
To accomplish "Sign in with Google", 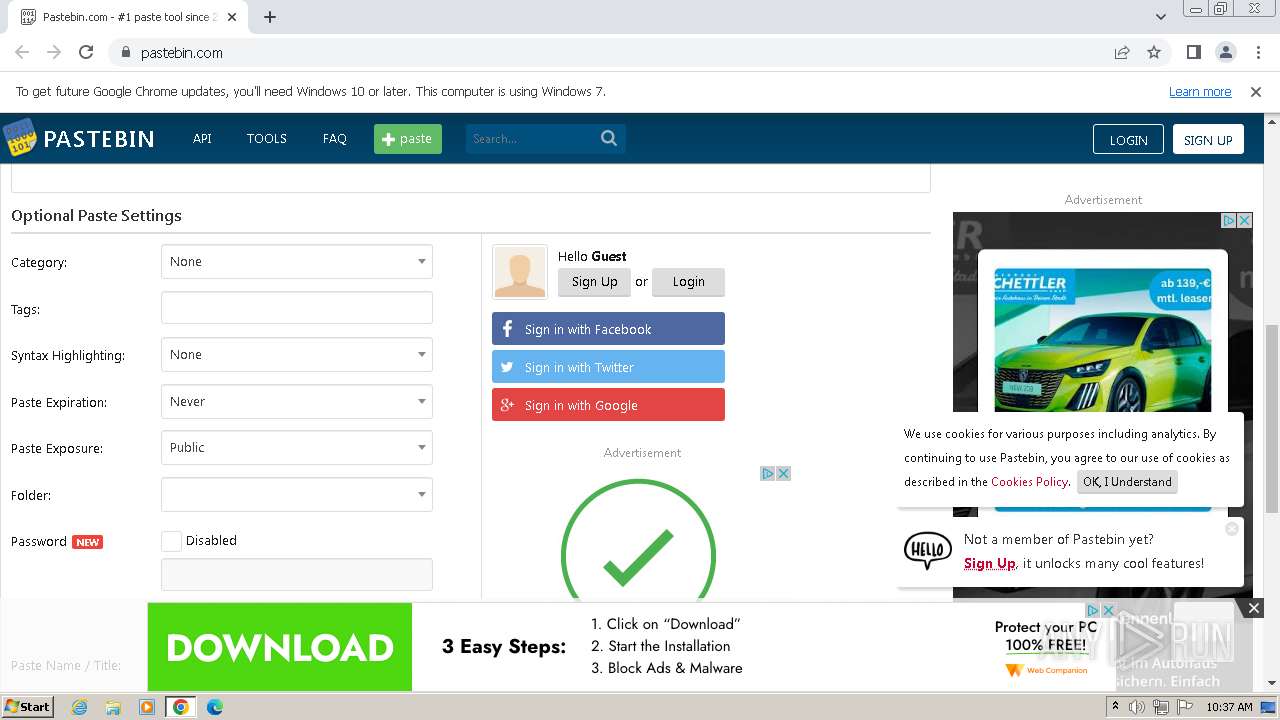I will click(x=608, y=405).
